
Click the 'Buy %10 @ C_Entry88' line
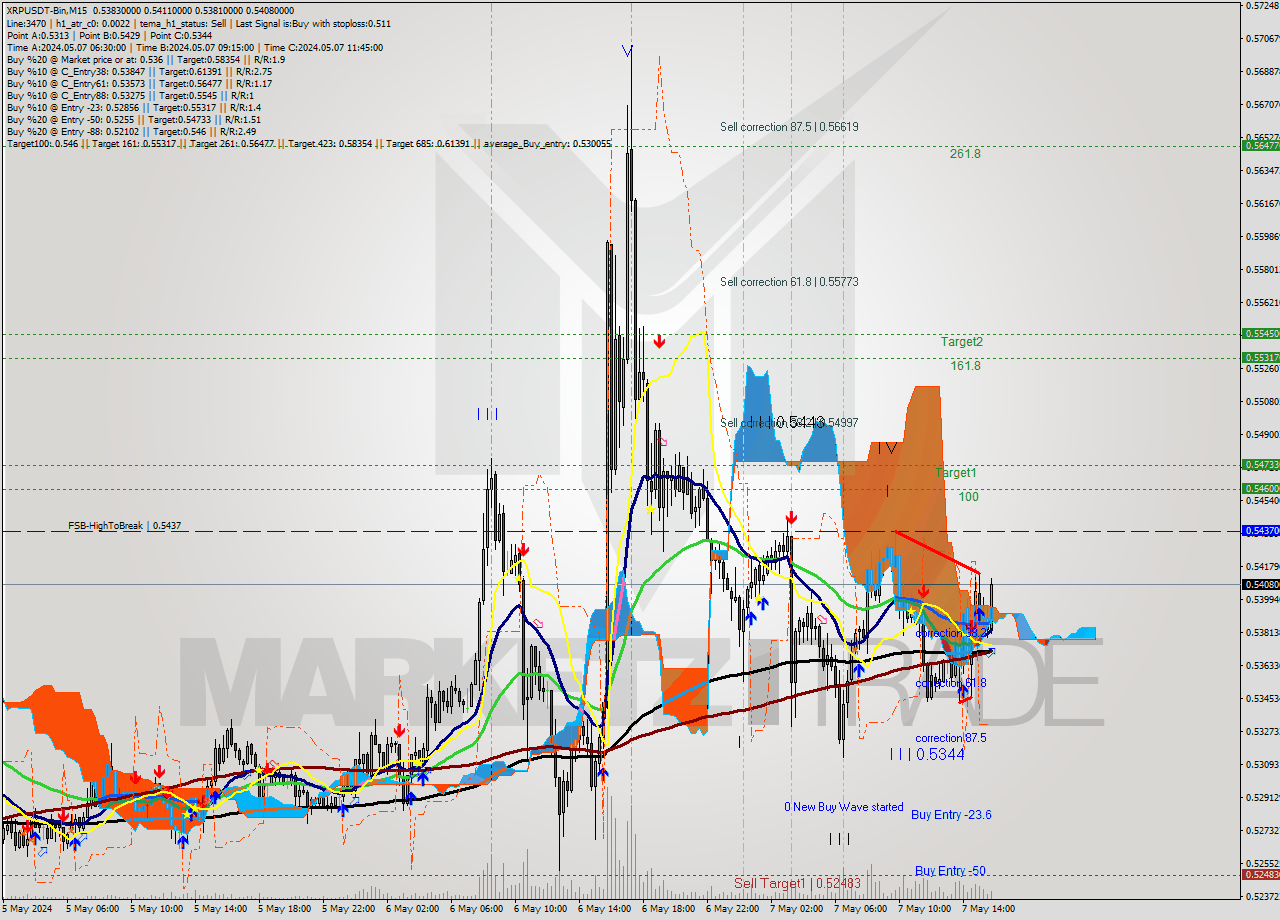(129, 95)
